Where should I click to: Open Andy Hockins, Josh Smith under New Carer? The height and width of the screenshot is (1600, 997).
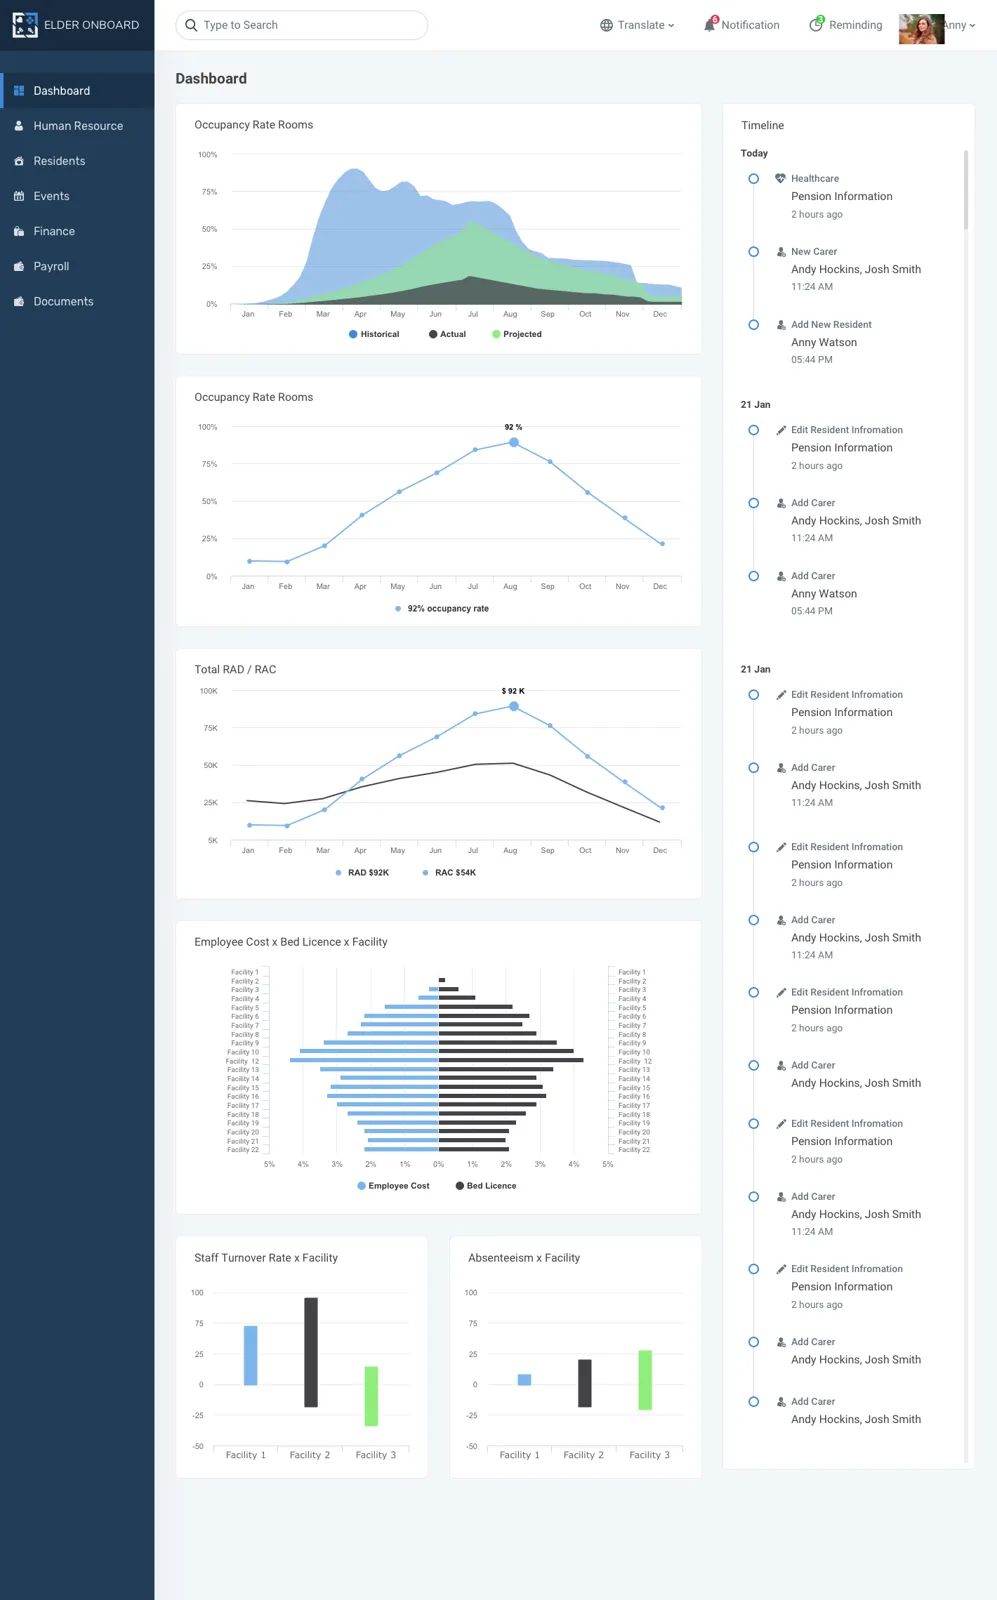pos(856,270)
